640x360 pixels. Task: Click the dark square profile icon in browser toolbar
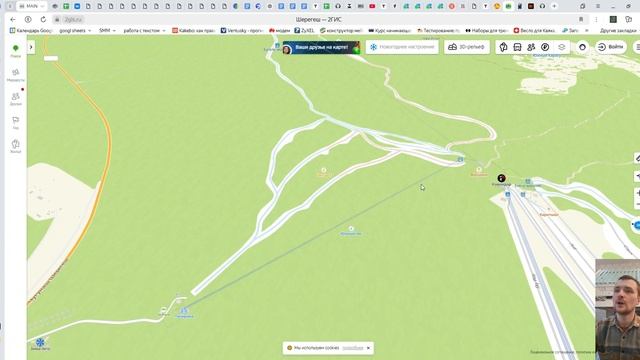click(x=613, y=20)
